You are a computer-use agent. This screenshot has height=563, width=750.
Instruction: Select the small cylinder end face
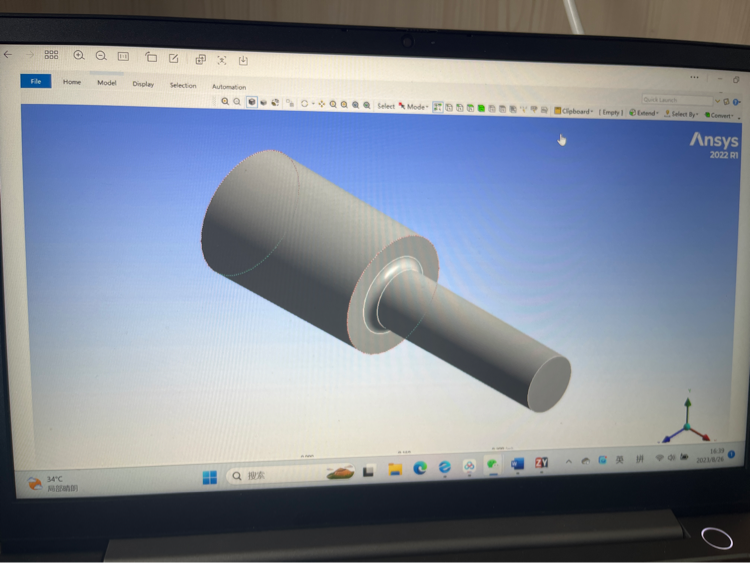coord(549,384)
